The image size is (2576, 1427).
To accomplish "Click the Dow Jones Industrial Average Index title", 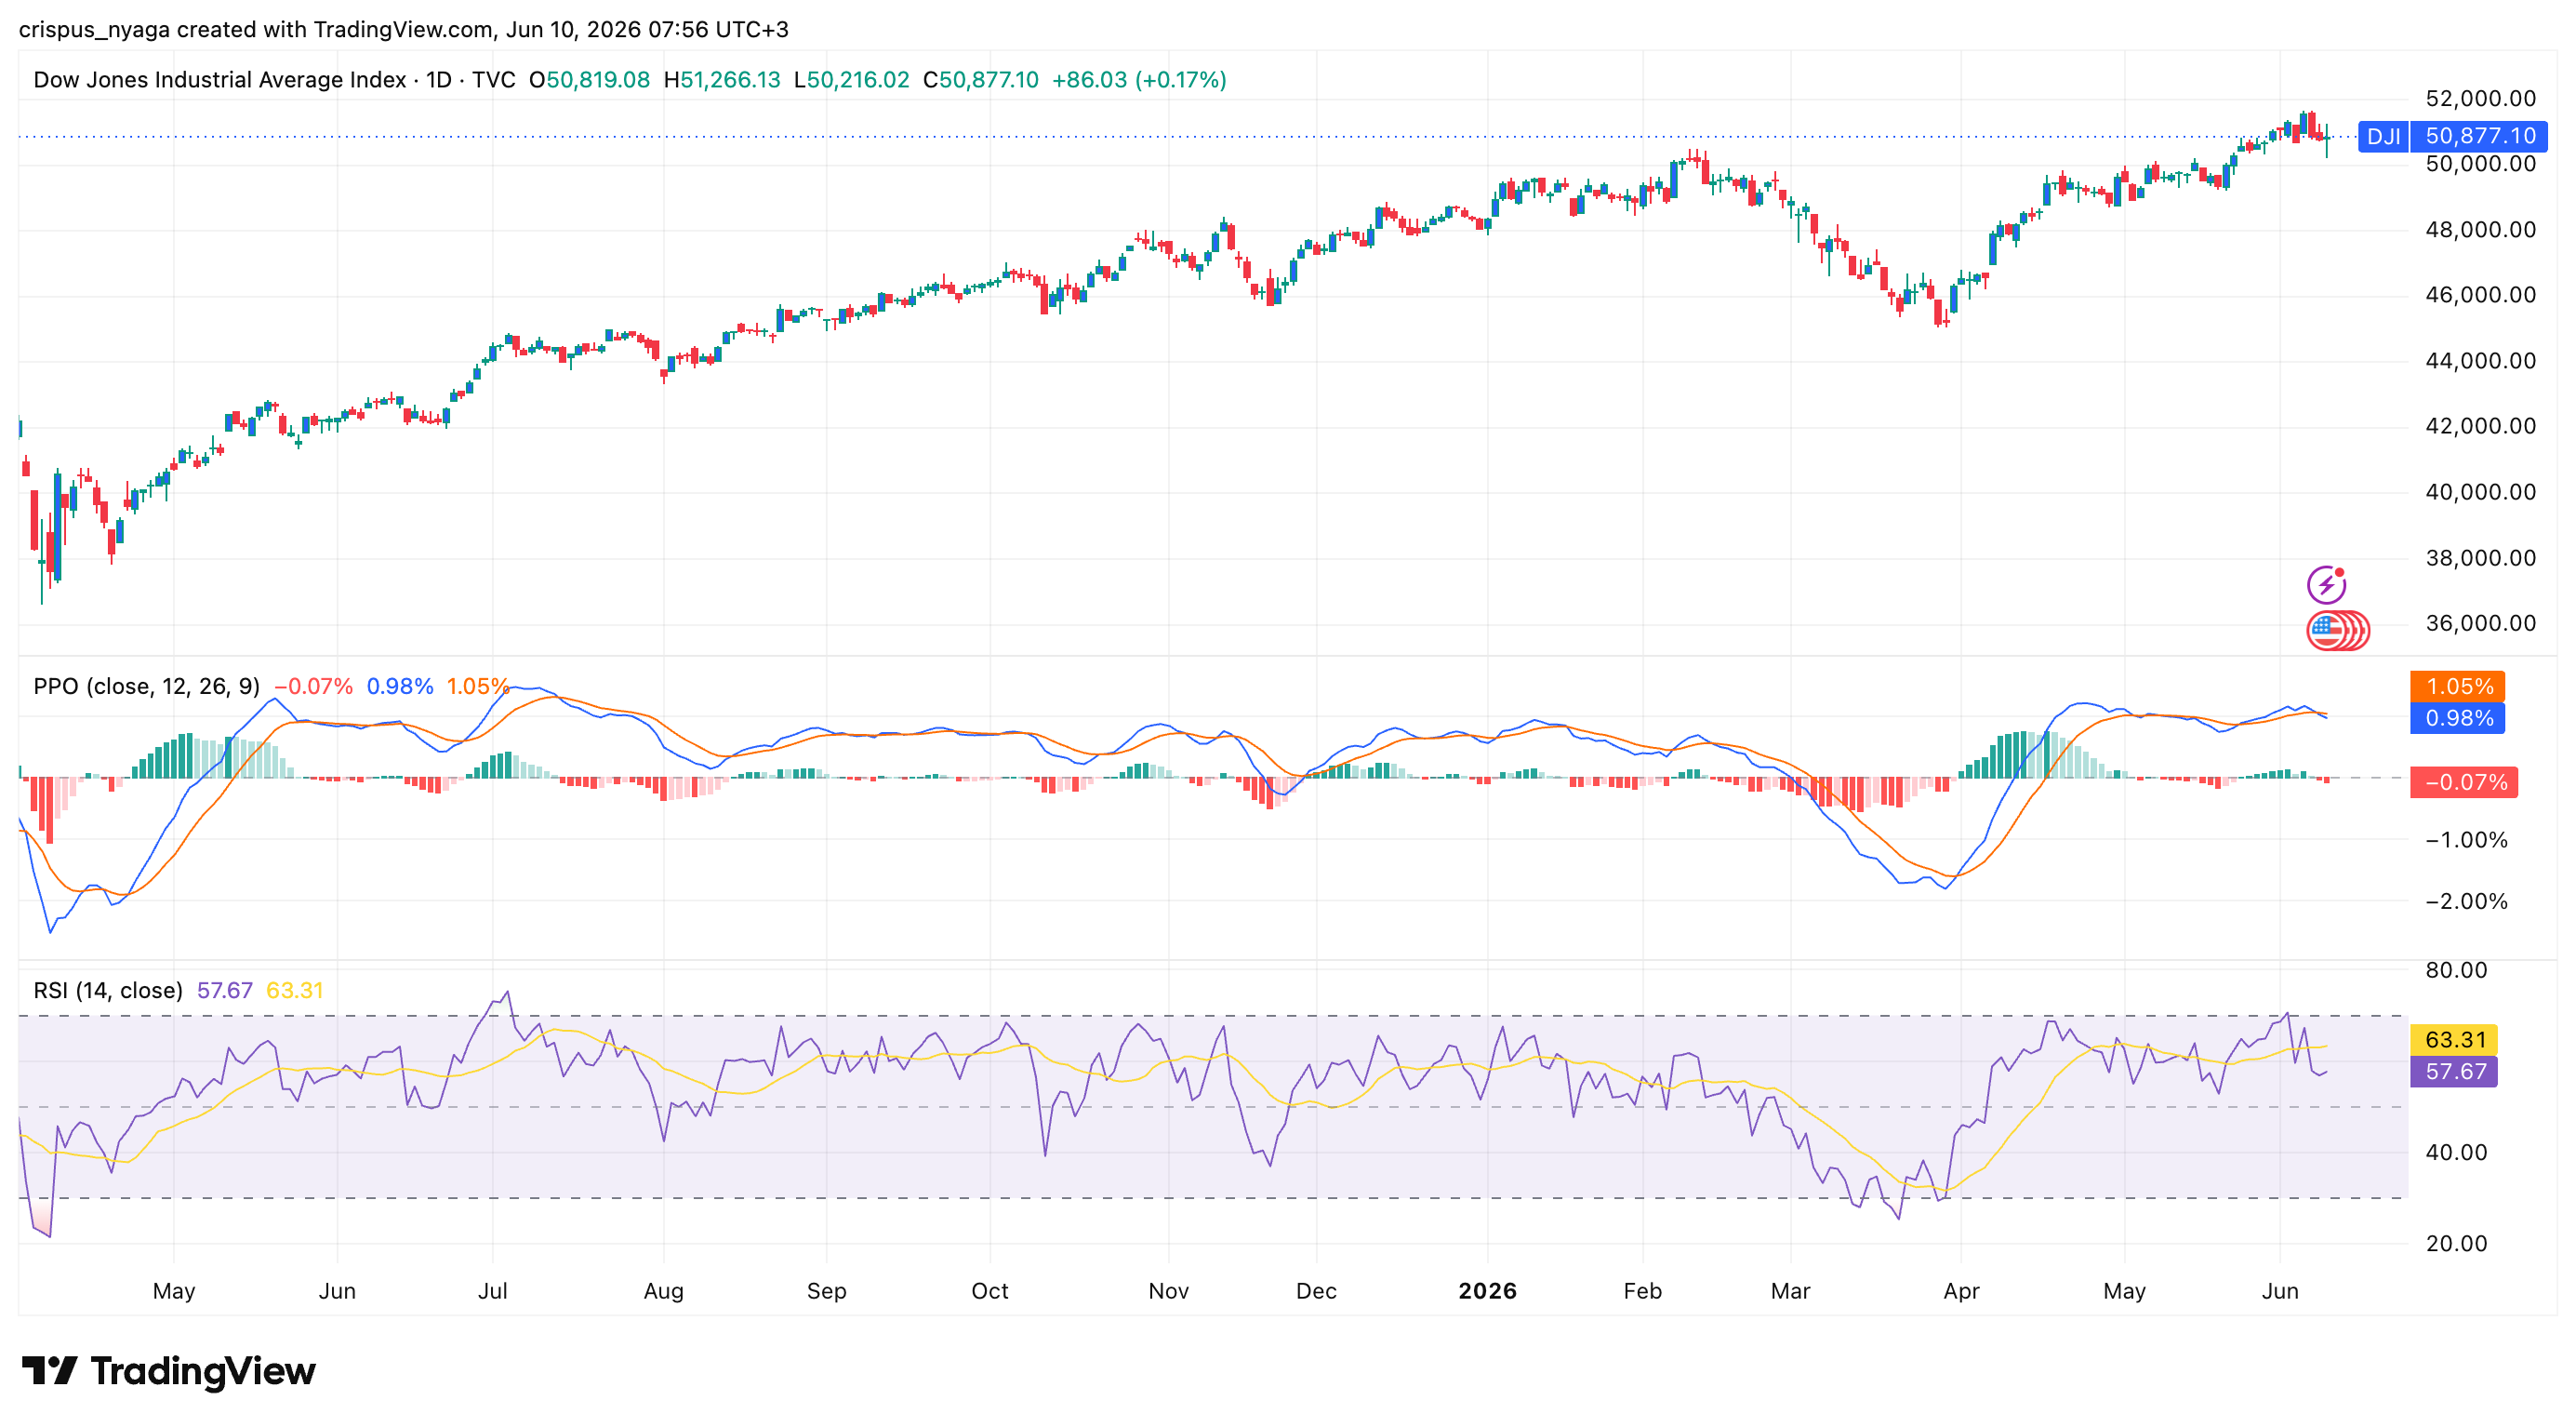I will click(219, 80).
